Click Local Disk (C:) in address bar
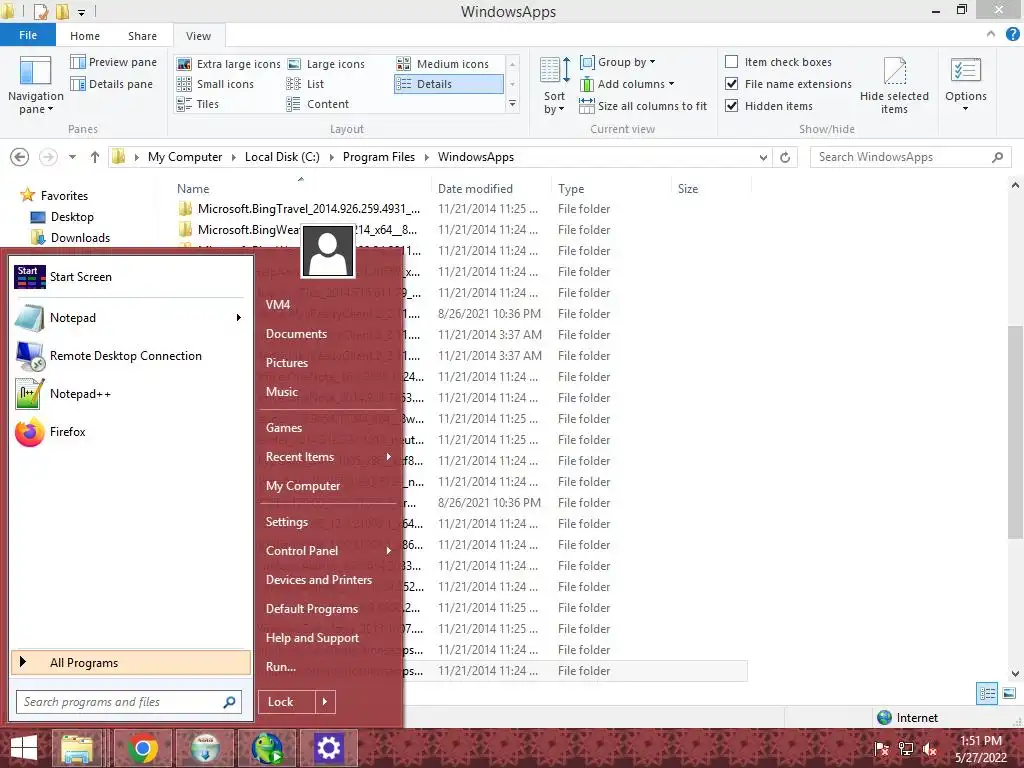Screen dimensions: 1024x768 pos(282,157)
